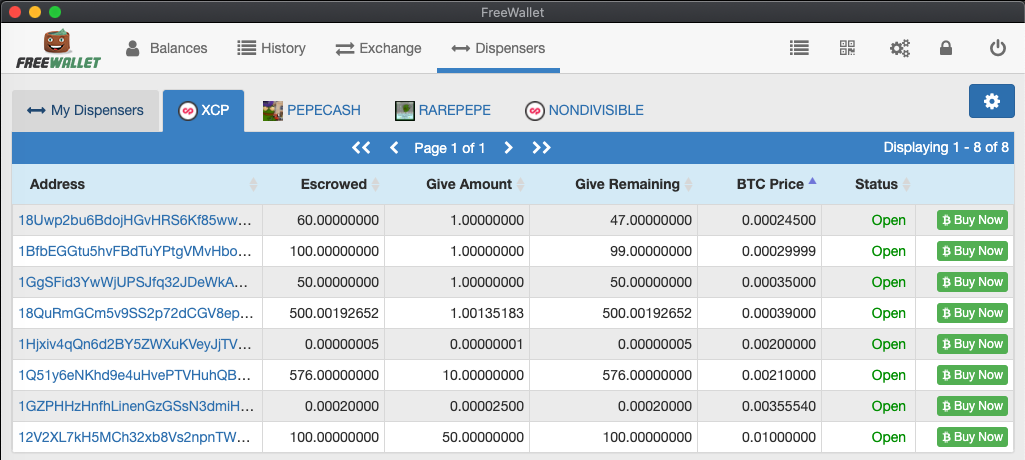The height and width of the screenshot is (460, 1025).
Task: Switch to My Dispensers tab
Action: (x=86, y=110)
